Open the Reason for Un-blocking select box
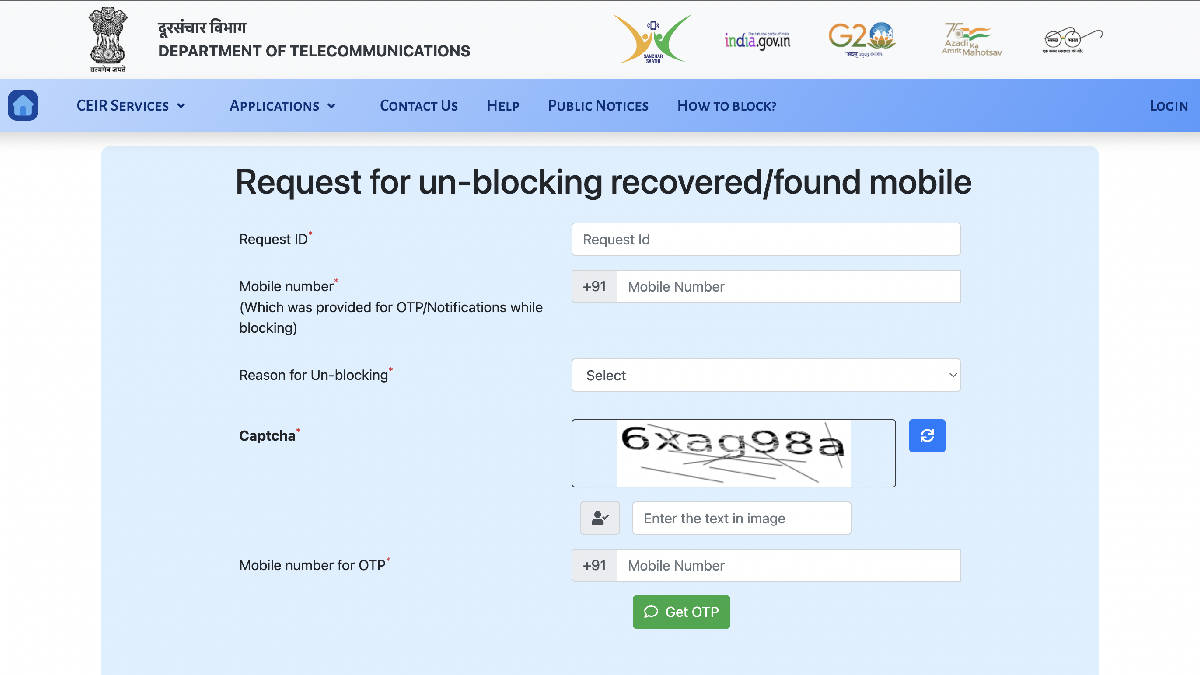 pyautogui.click(x=766, y=375)
